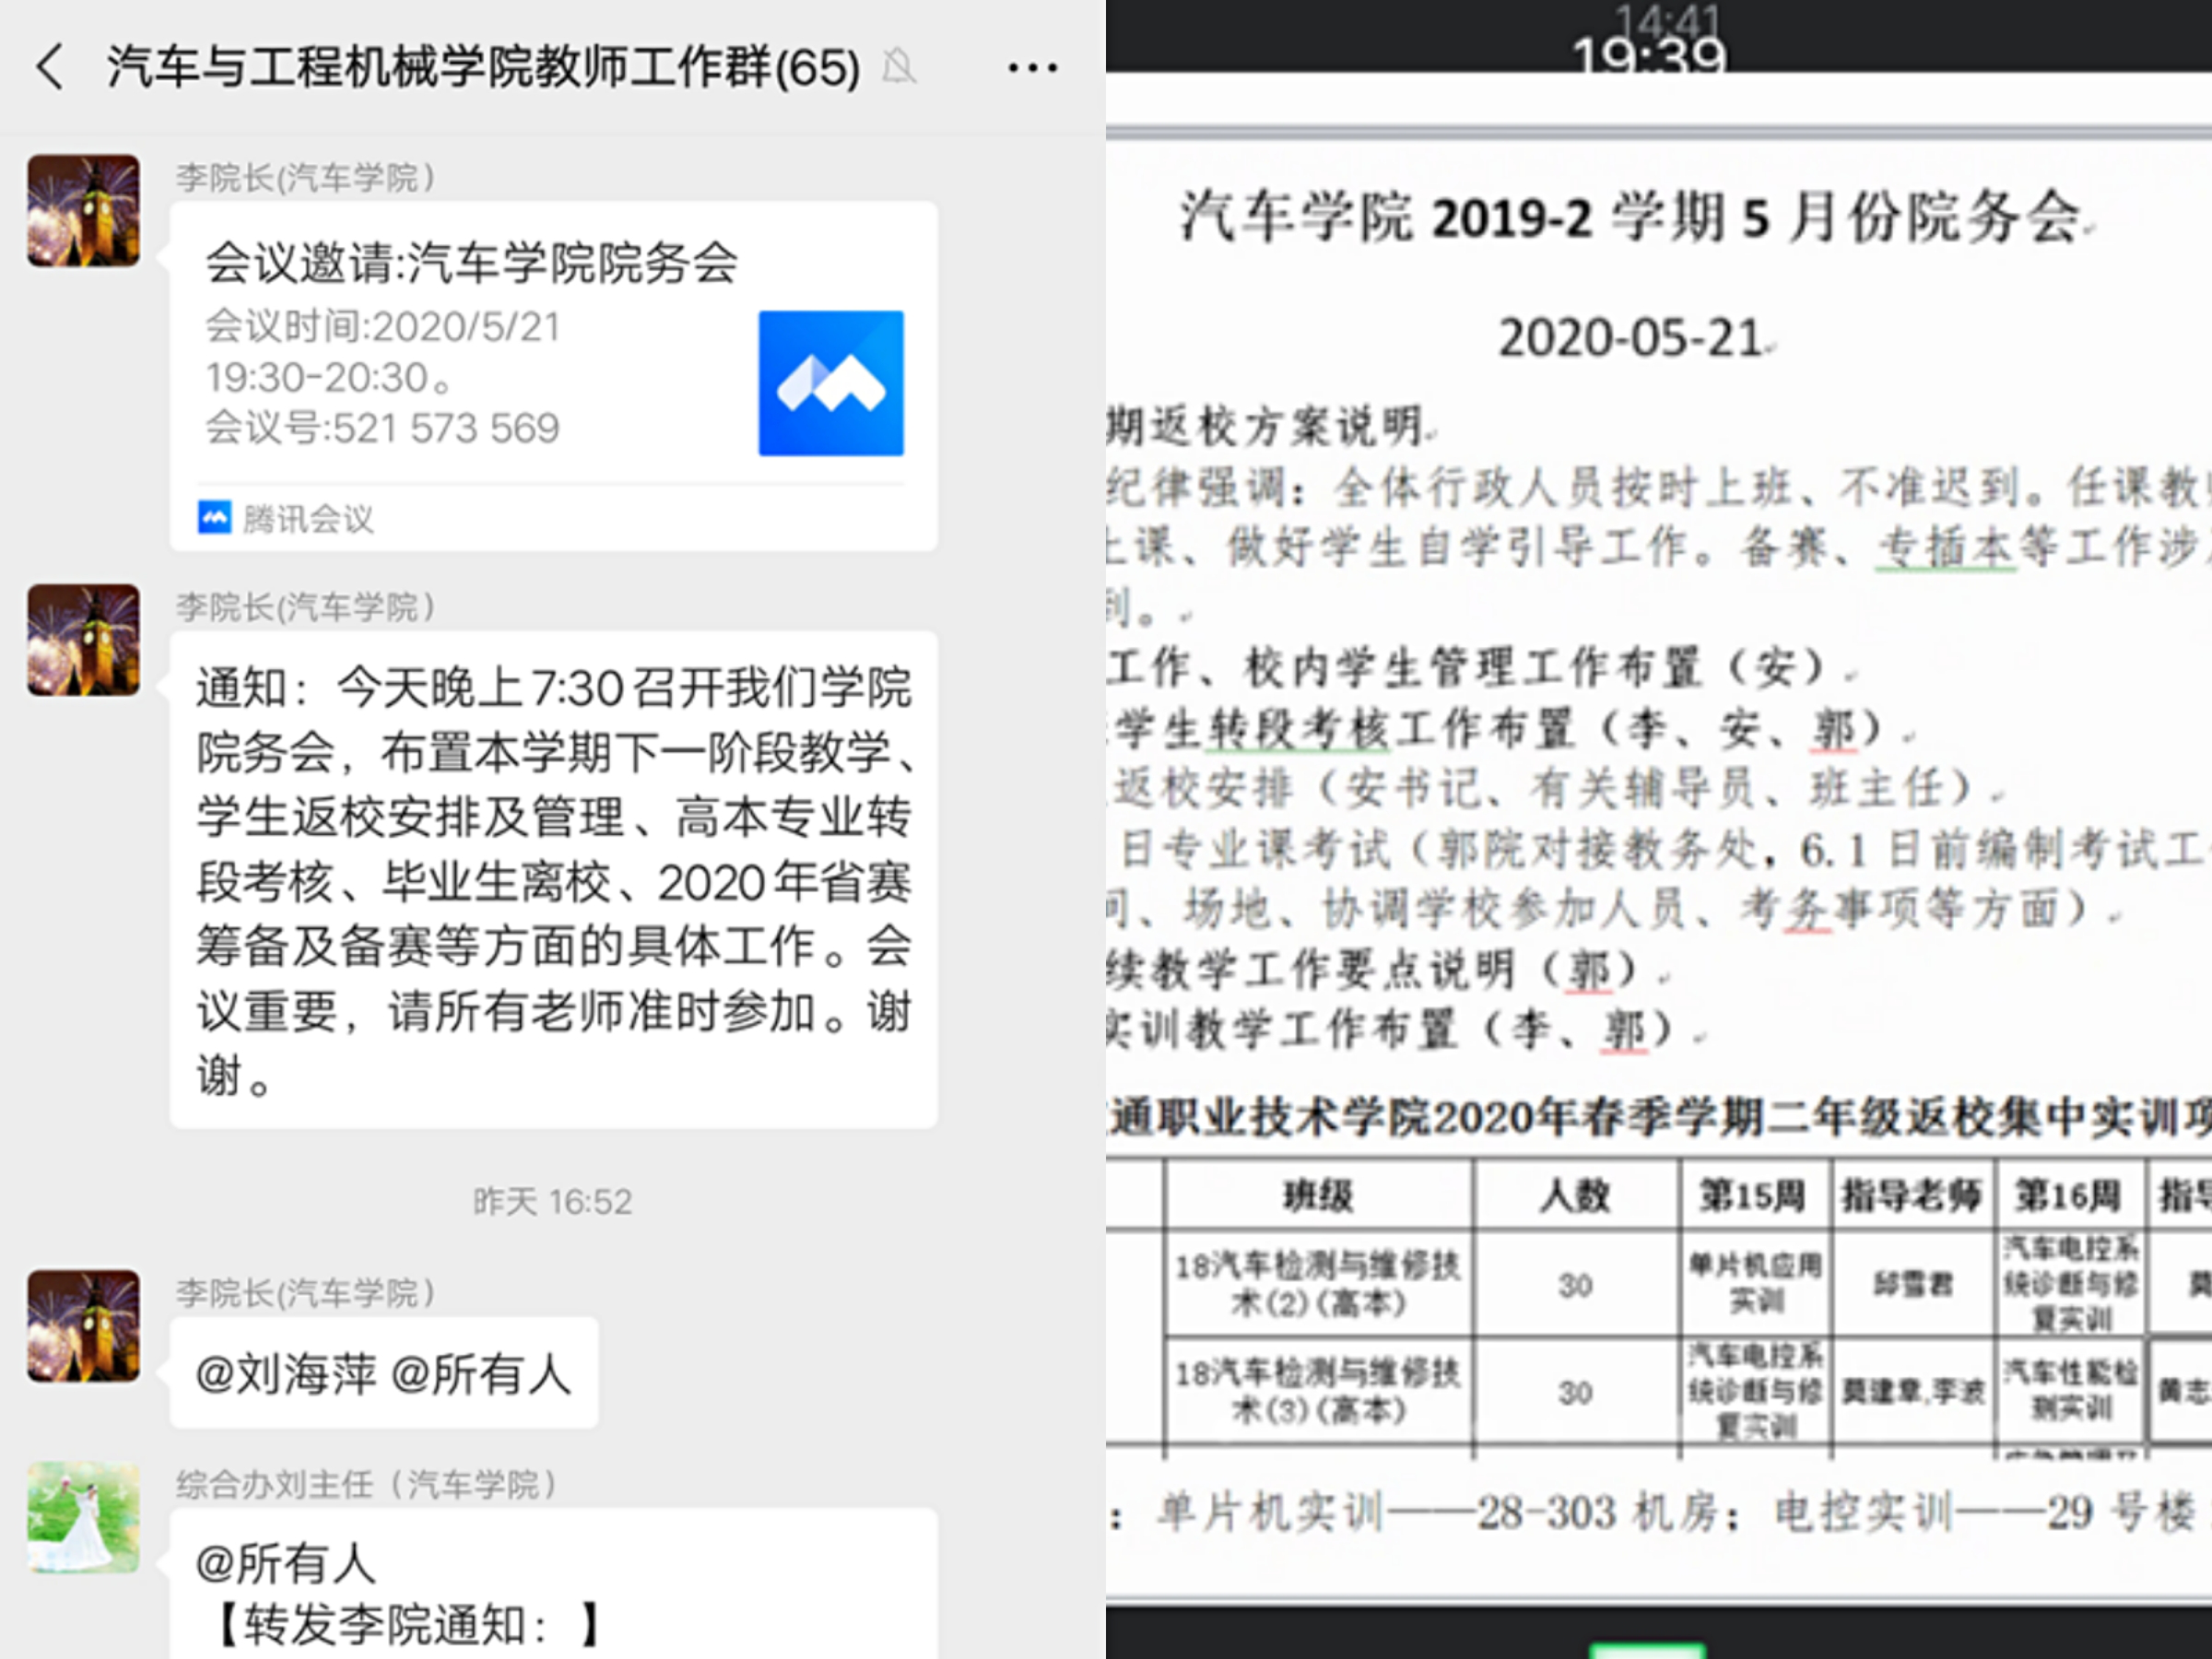Tap the 通知 message about tonight's 7:30 meeting
The height and width of the screenshot is (1659, 2212).
[x=553, y=880]
